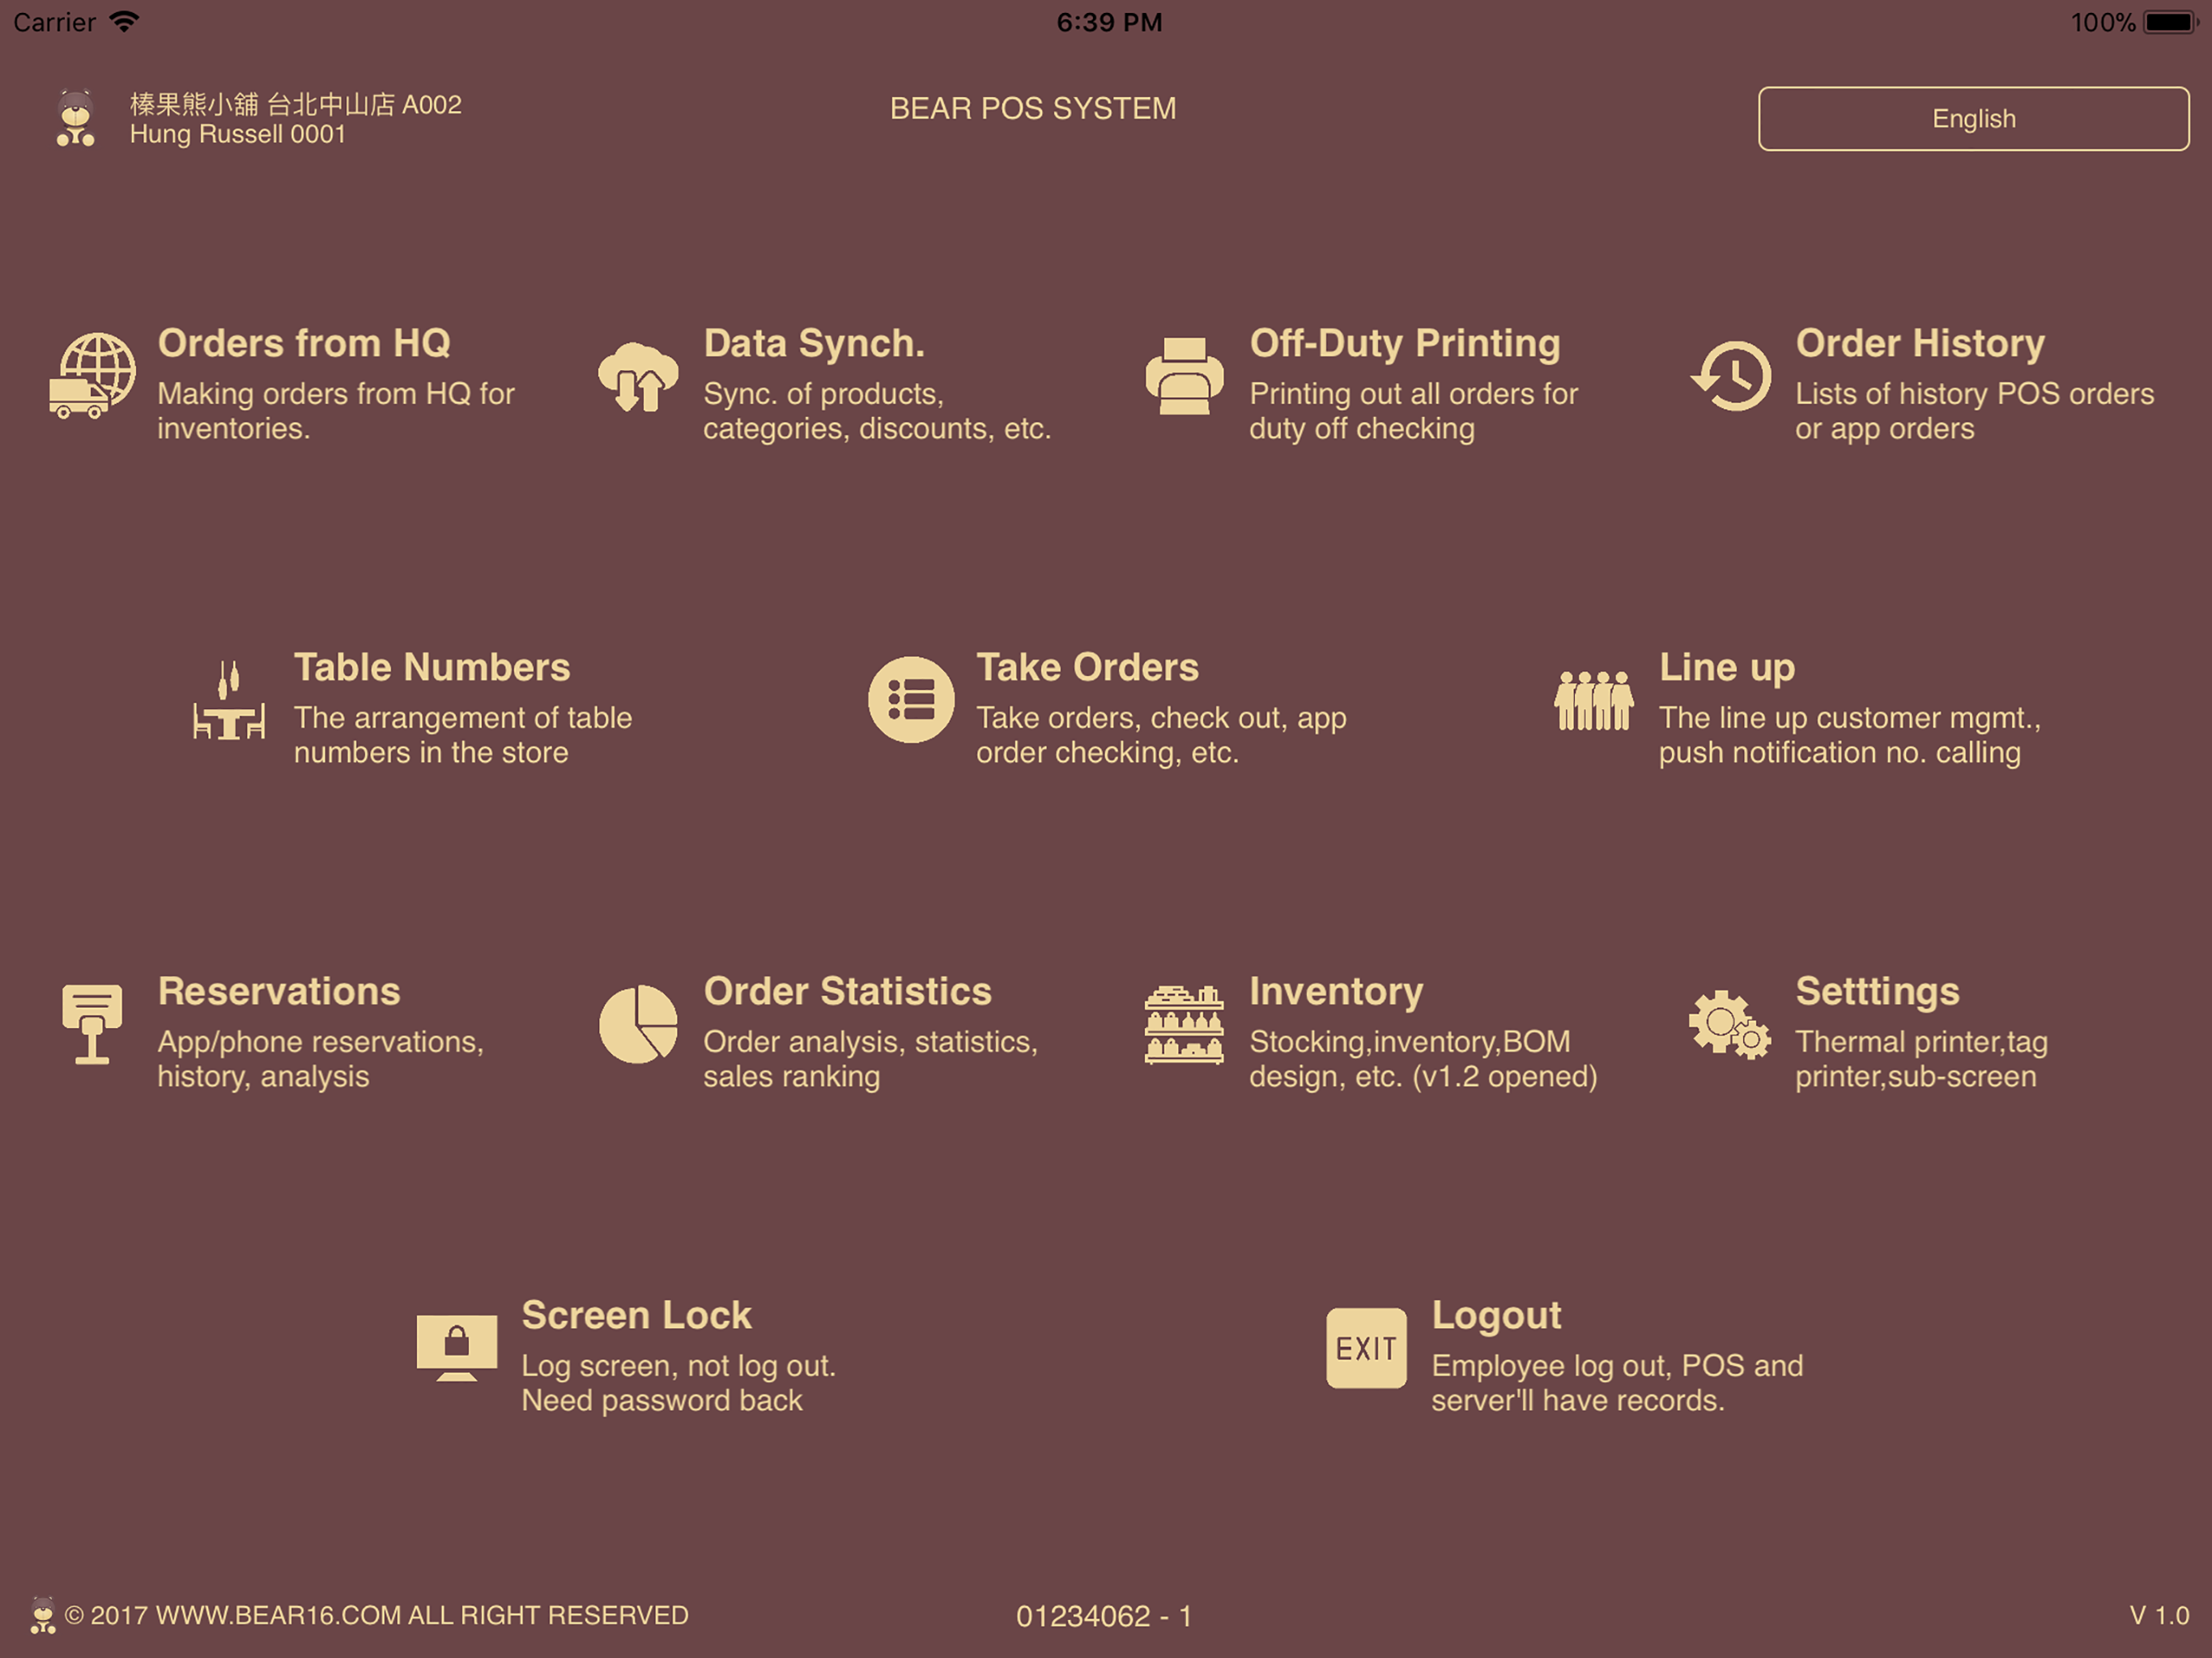Open Take Orders heading

point(1087,667)
